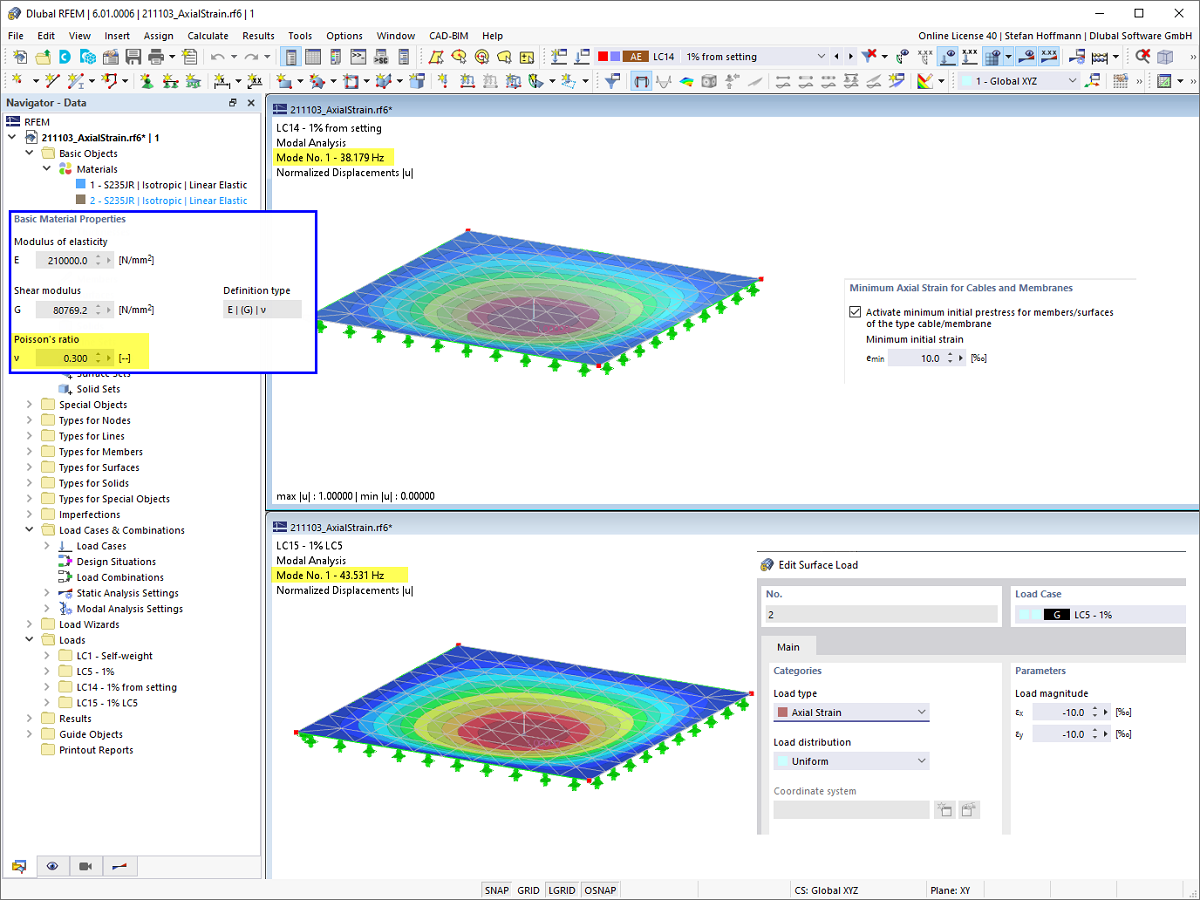Click the result colors palette icon
Viewport: 1200px width, 900px height.
tap(925, 81)
